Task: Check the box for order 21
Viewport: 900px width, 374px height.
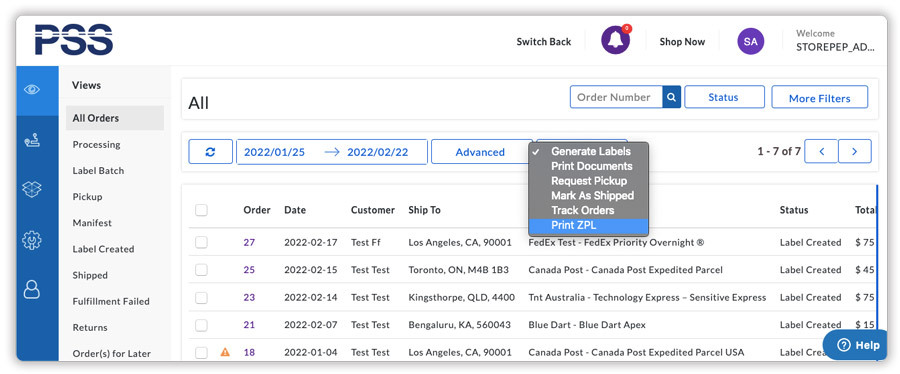Action: (x=201, y=325)
